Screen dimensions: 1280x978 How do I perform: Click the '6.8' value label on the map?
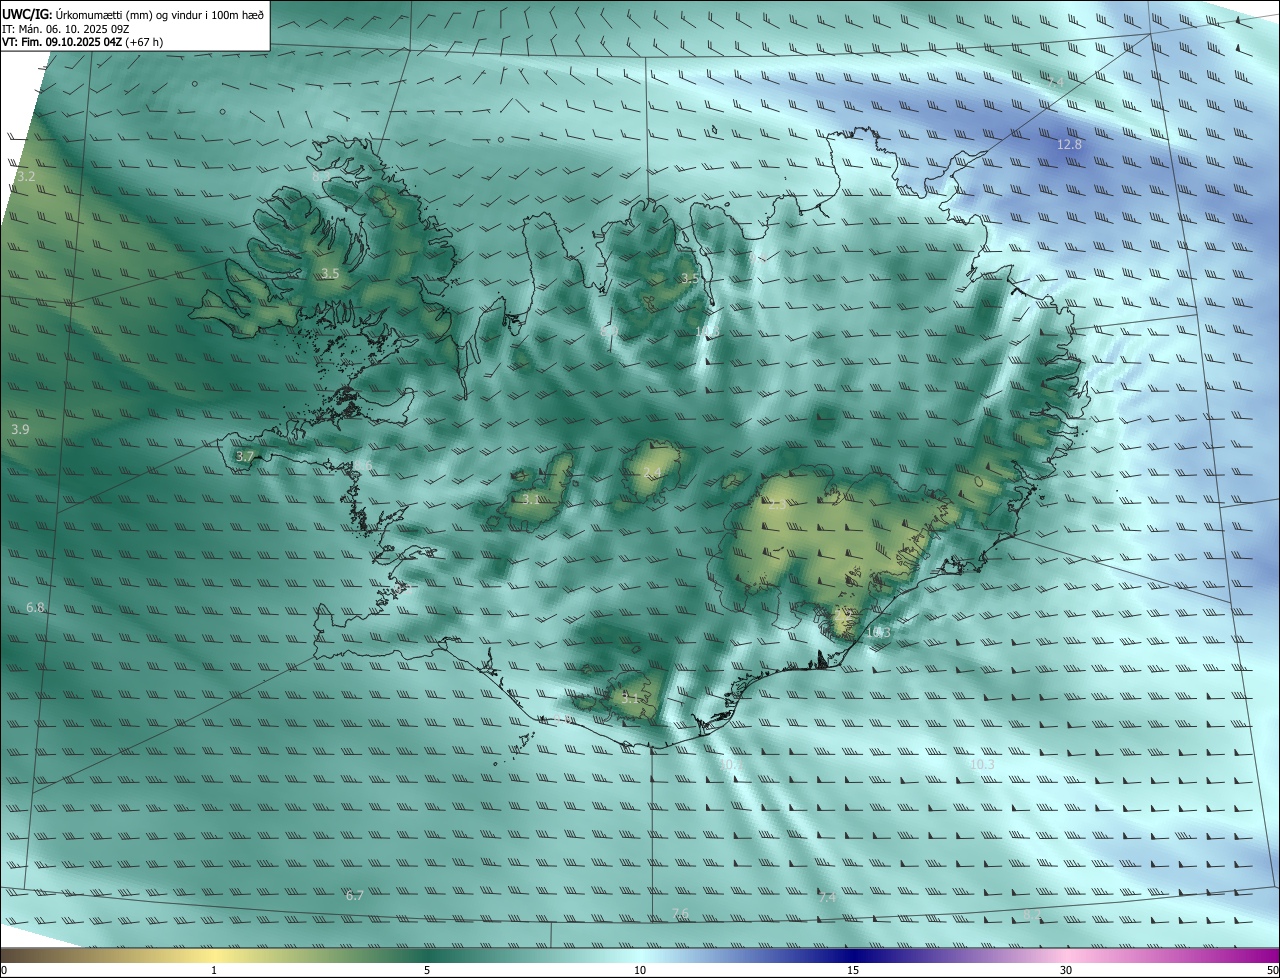click(35, 607)
